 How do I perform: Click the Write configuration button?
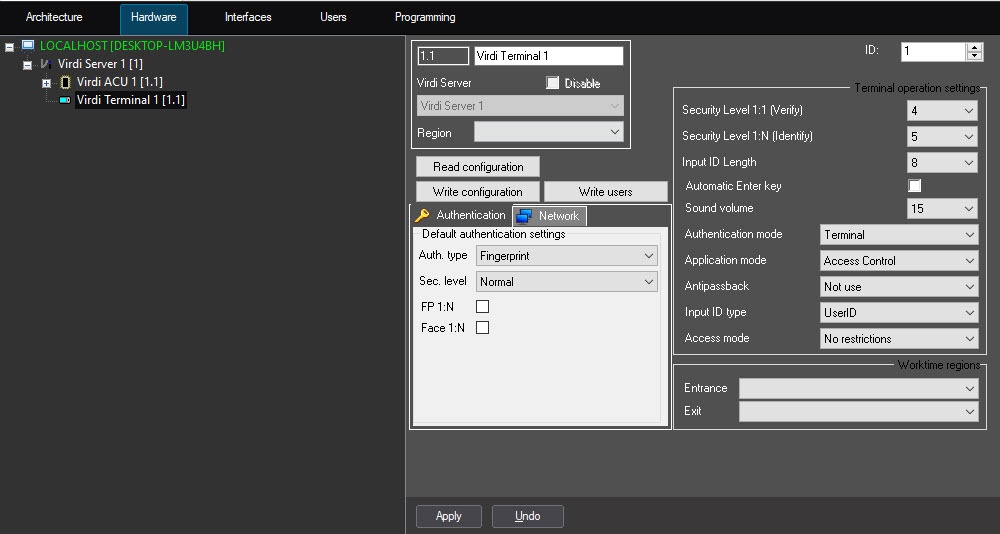[477, 192]
